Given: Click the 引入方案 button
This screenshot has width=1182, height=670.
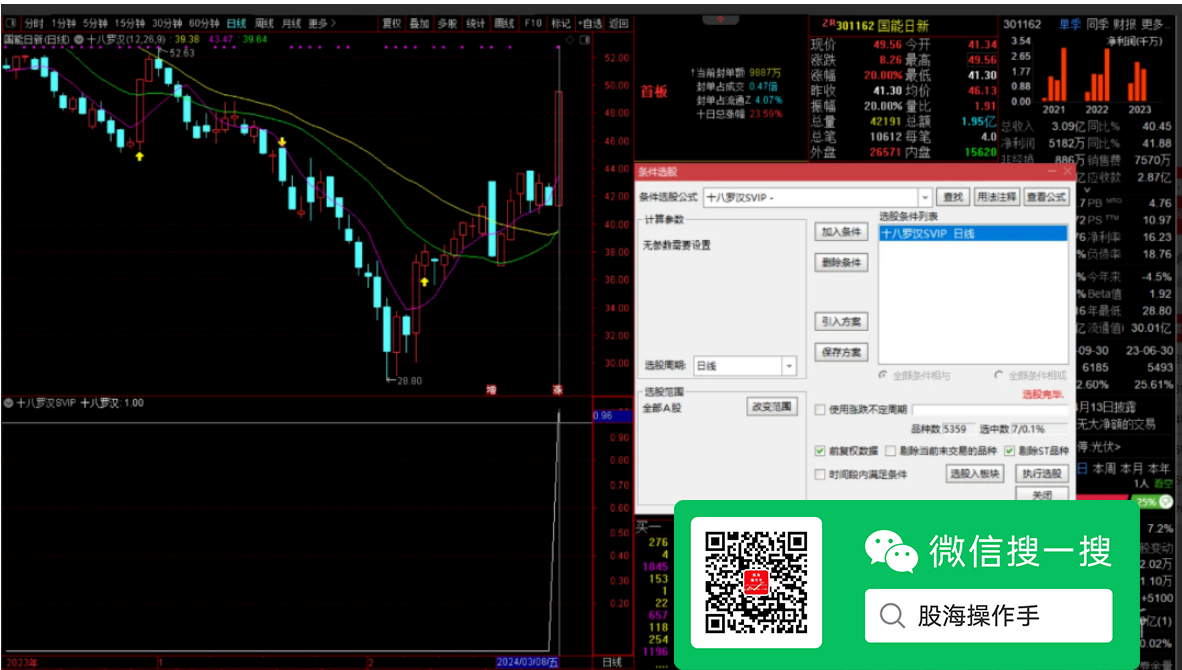Looking at the screenshot, I should click(x=841, y=322).
